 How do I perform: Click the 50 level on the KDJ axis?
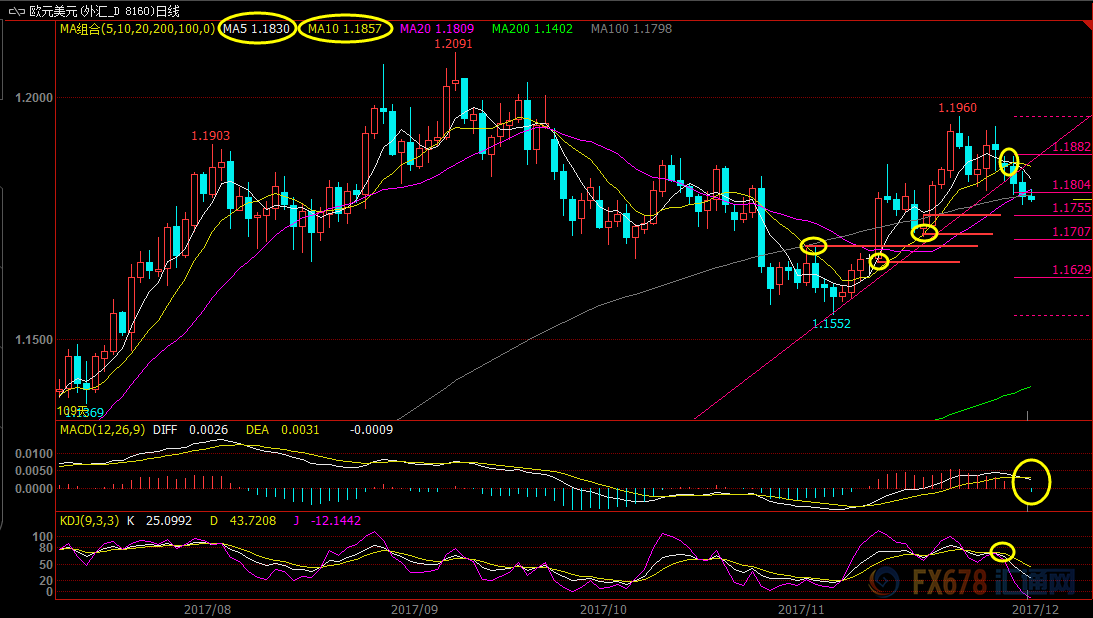[45, 565]
